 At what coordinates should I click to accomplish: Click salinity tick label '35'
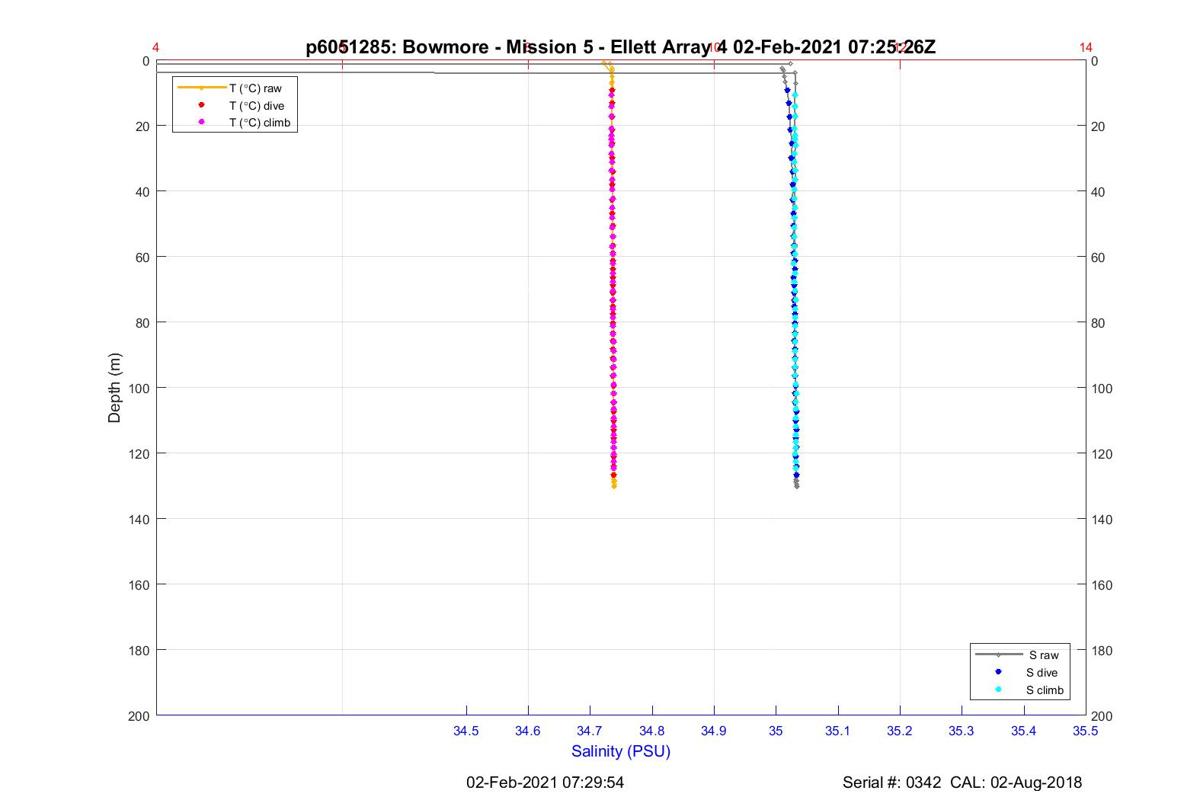pyautogui.click(x=776, y=731)
